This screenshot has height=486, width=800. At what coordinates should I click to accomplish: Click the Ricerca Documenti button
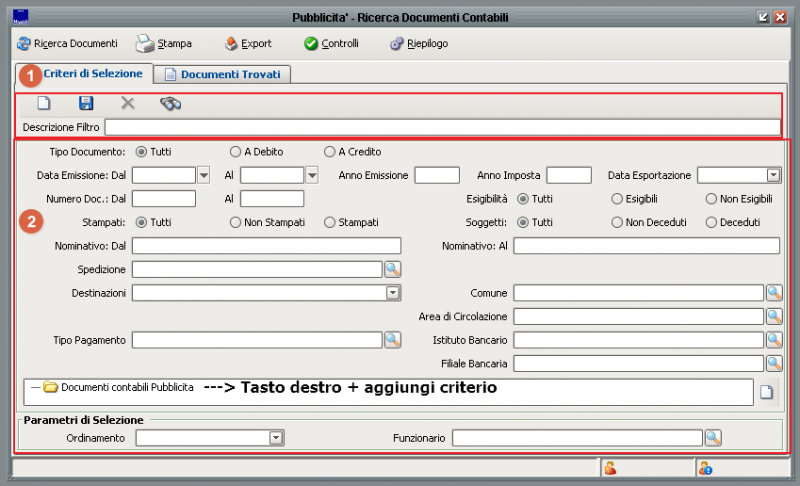[x=67, y=44]
